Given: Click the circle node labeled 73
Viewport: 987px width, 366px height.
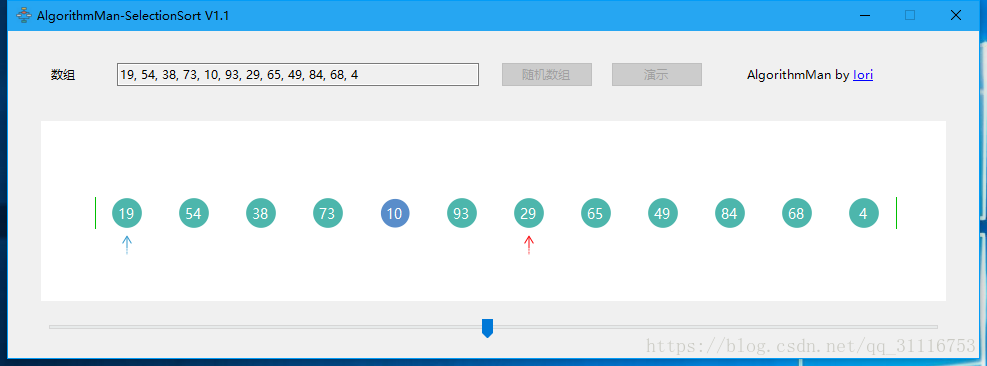Looking at the screenshot, I should click(328, 214).
